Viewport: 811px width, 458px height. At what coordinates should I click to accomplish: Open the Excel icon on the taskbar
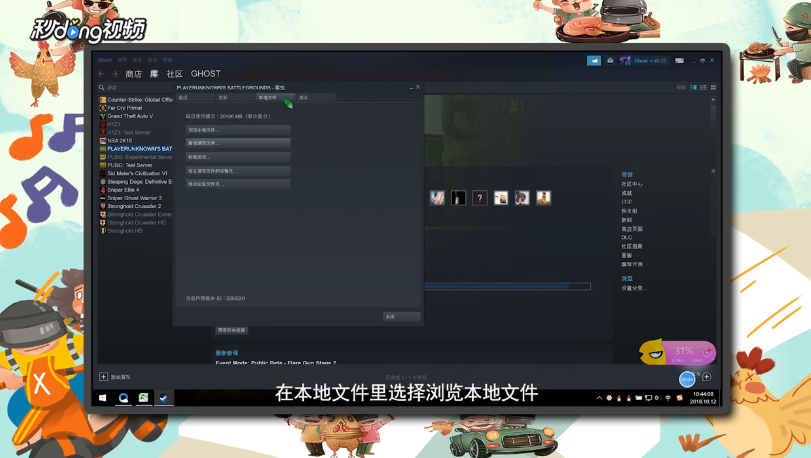[x=143, y=398]
